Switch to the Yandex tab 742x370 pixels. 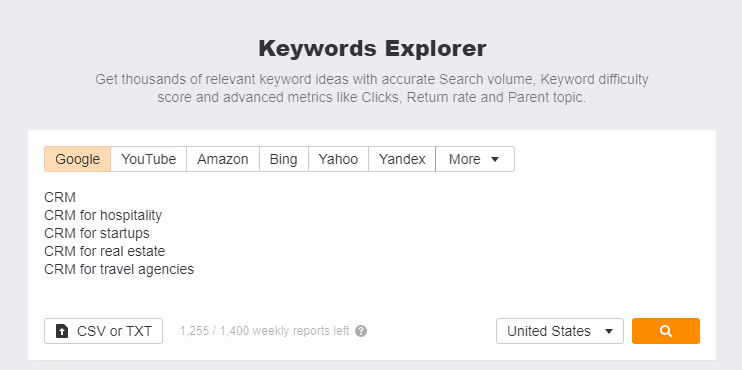pyautogui.click(x=402, y=159)
